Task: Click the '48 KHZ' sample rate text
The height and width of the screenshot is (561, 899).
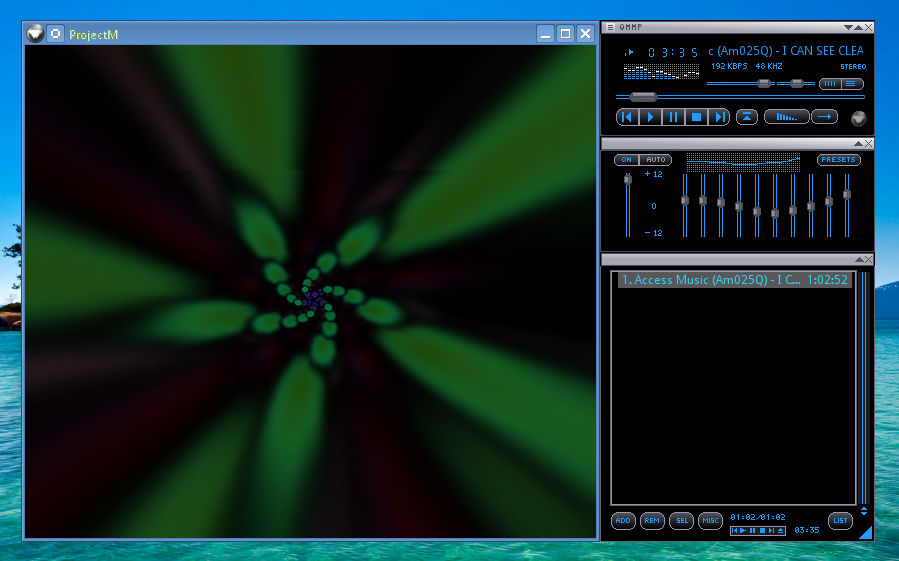Action: coord(769,67)
